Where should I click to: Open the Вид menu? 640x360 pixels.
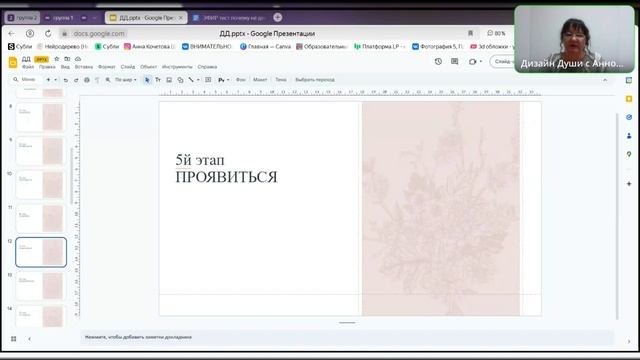point(65,67)
